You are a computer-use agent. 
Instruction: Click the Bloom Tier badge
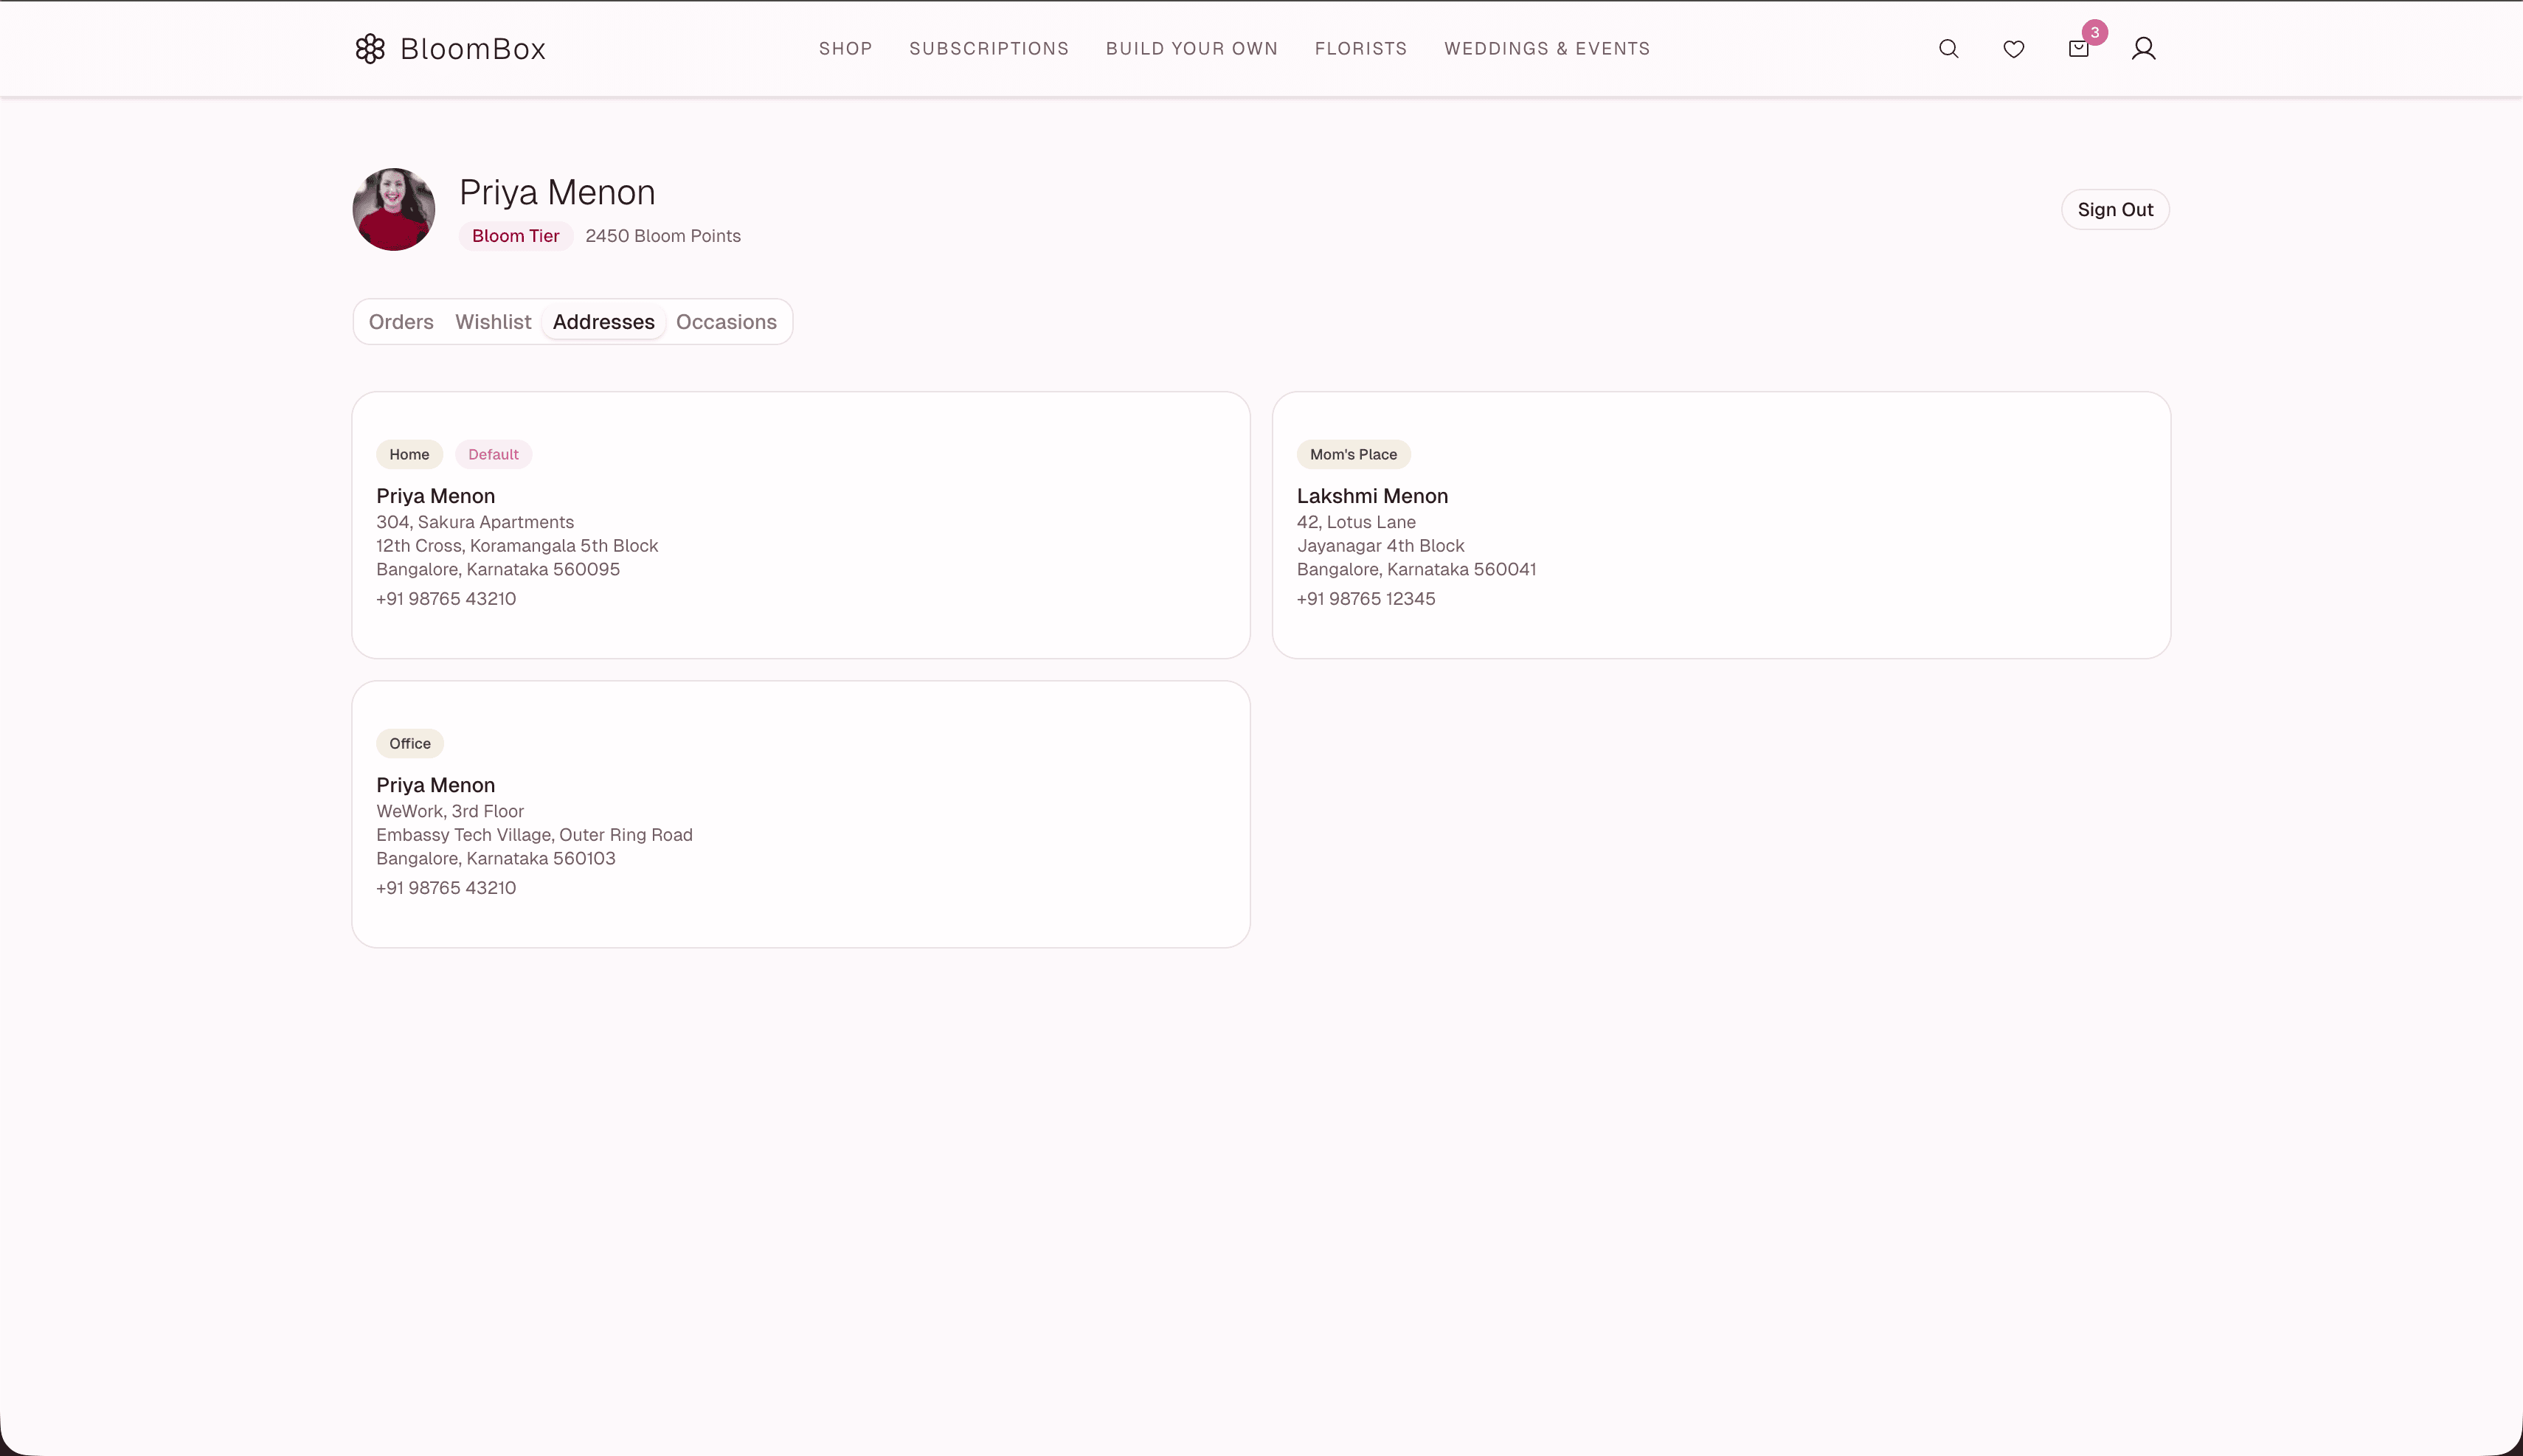click(x=515, y=236)
